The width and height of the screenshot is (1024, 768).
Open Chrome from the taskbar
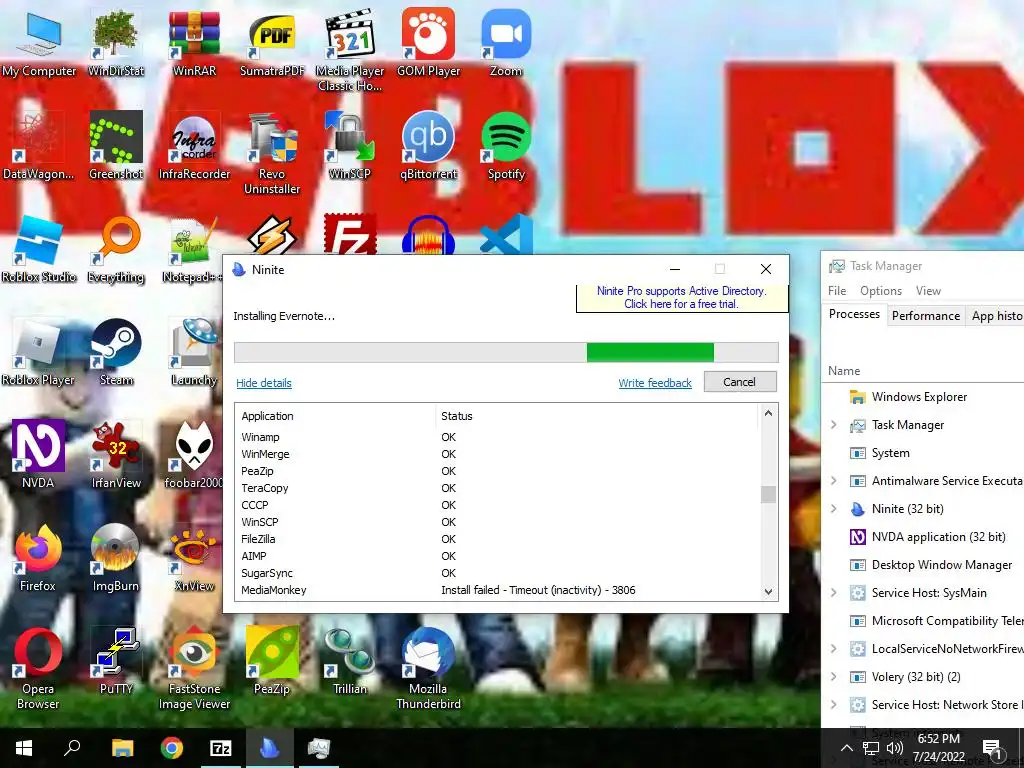tap(172, 748)
